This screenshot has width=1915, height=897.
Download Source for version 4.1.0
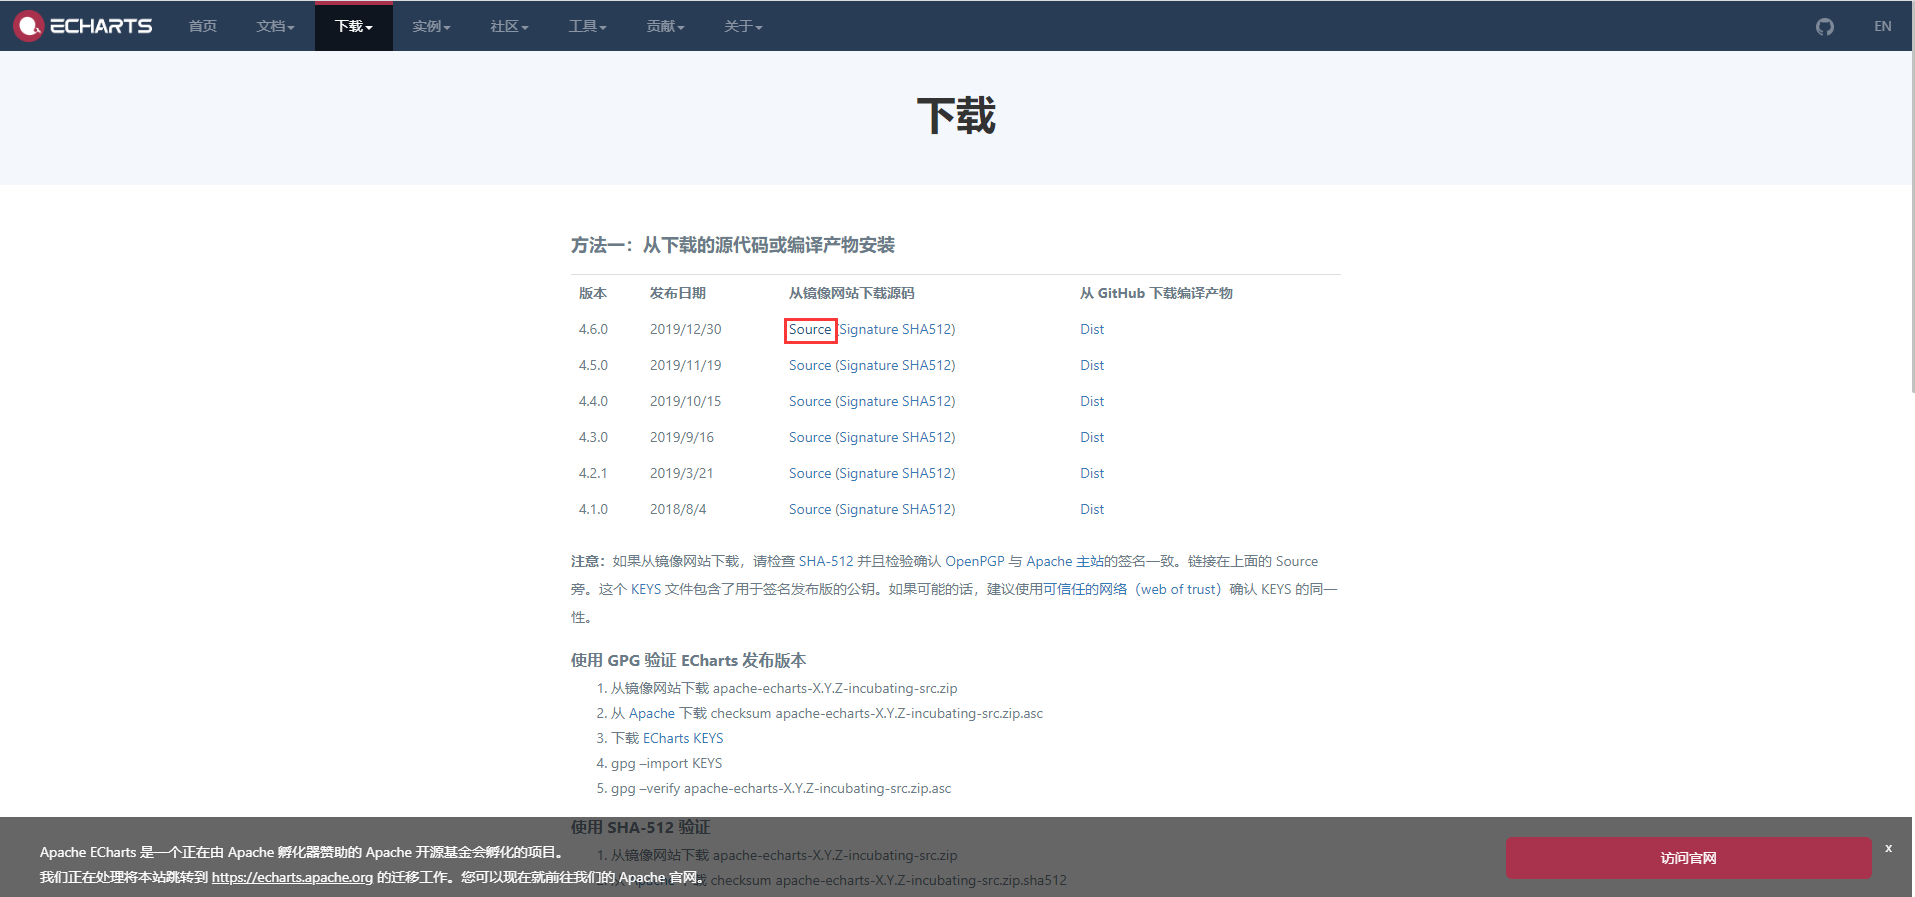point(810,509)
